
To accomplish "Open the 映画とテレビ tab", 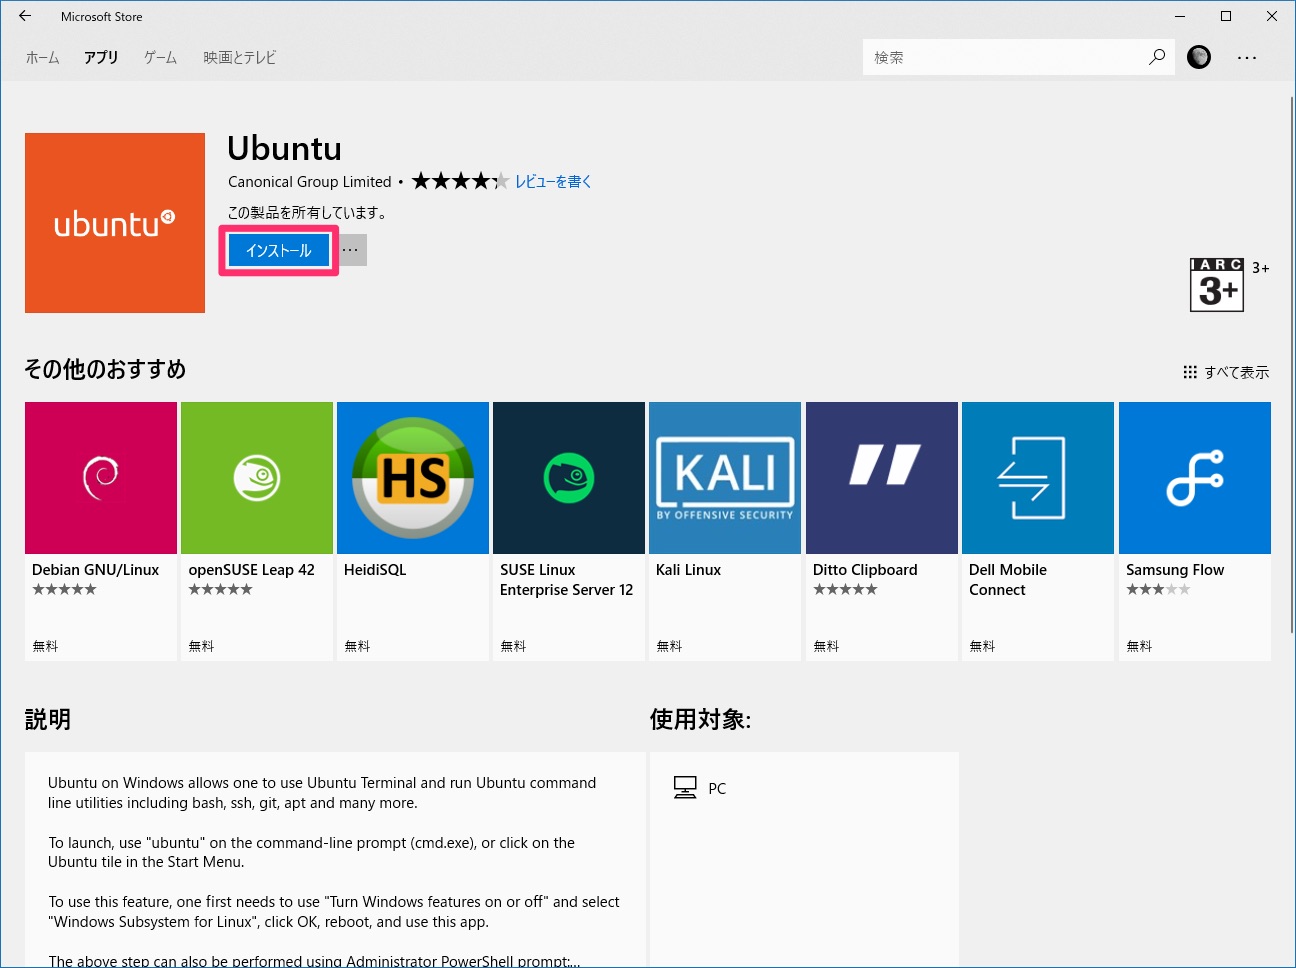I will pyautogui.click(x=240, y=58).
